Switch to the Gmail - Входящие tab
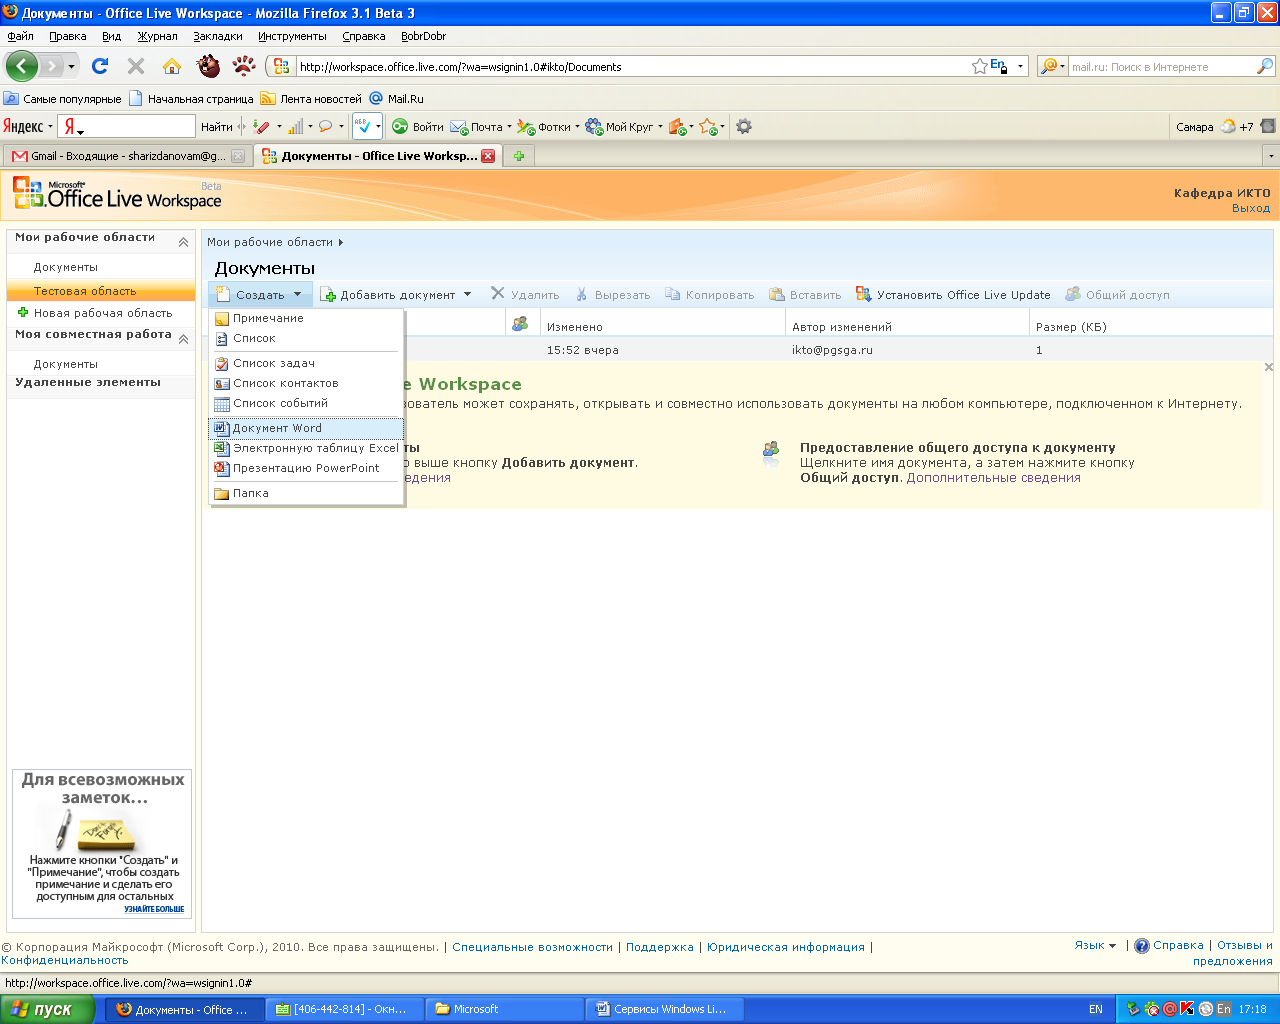Viewport: 1280px width, 1024px height. 127,156
